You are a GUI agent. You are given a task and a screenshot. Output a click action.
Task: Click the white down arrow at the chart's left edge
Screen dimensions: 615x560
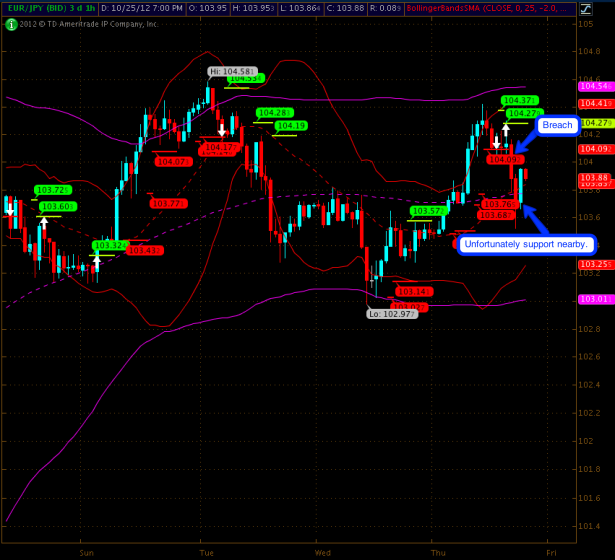10,209
